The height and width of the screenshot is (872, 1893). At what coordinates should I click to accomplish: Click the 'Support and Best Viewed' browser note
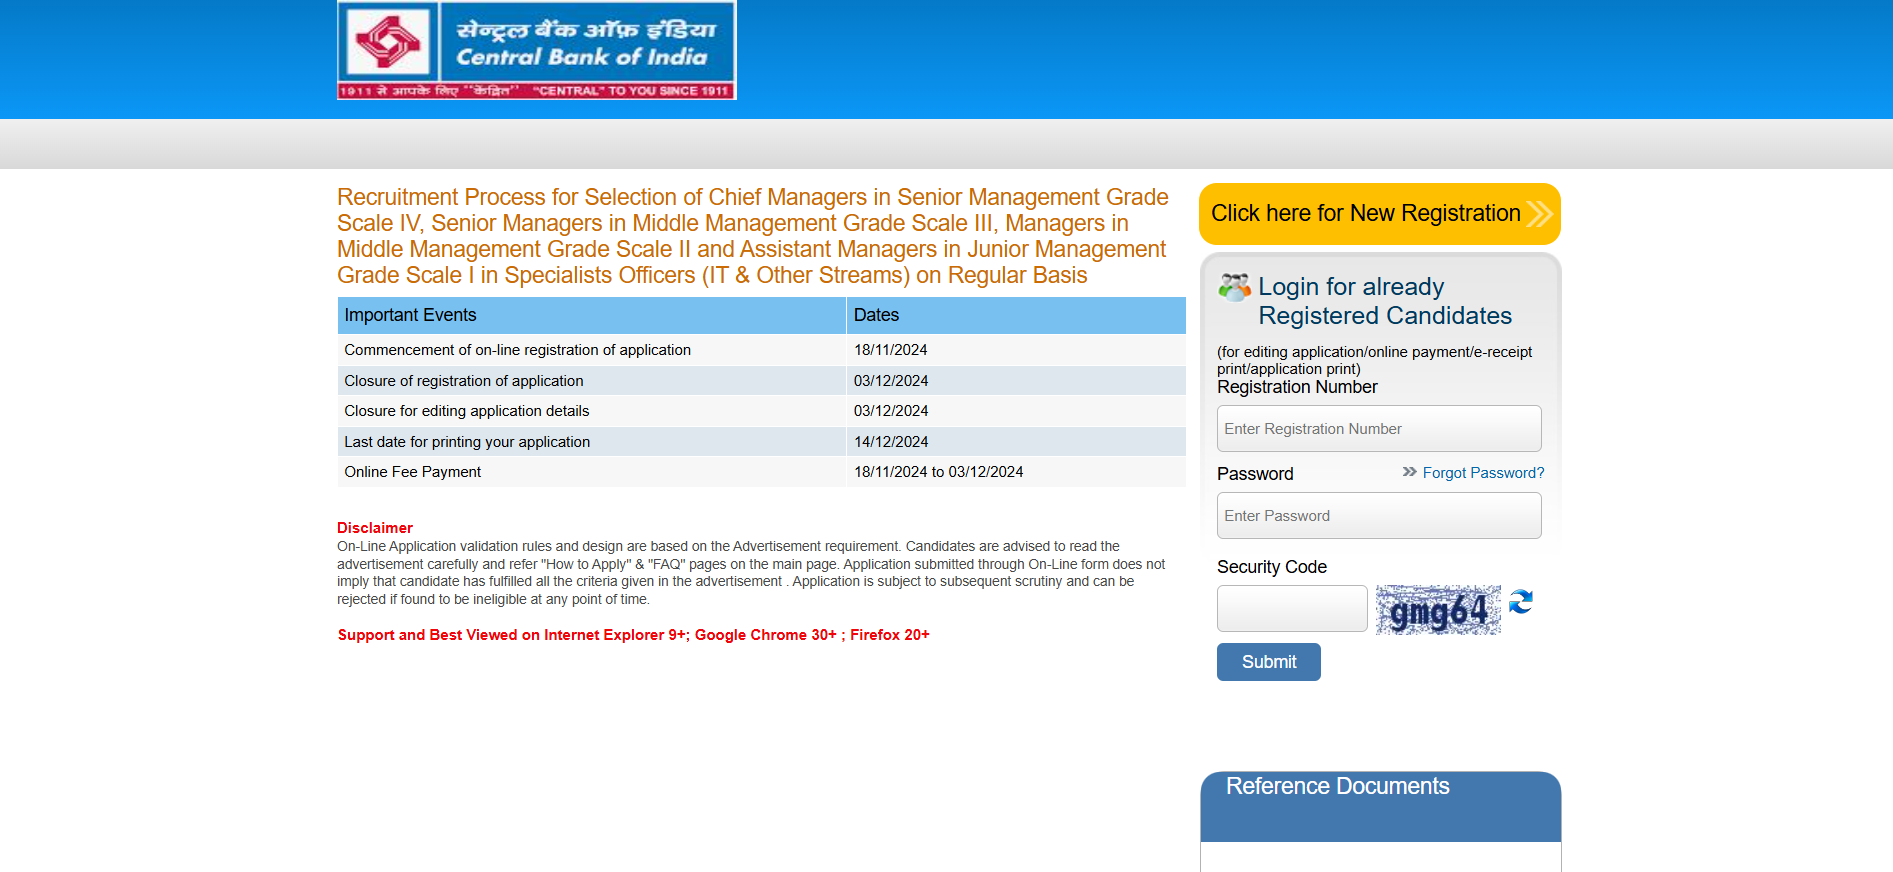coord(634,635)
